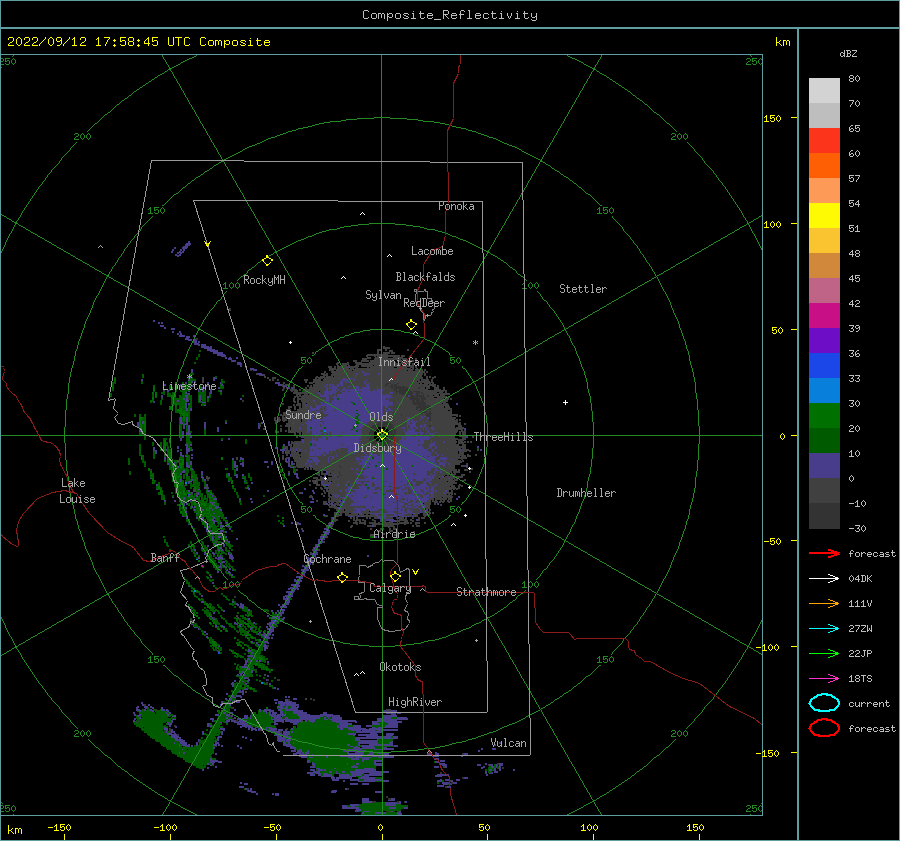Screen dimensions: 900x841
Task: Click the white 04DK arrow legend icon
Action: [824, 579]
